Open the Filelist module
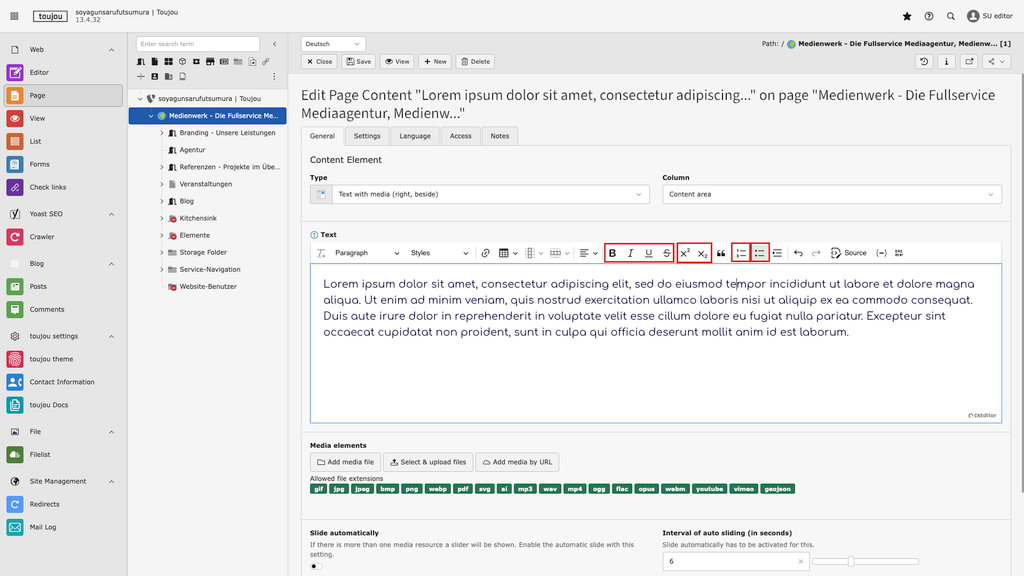Image resolution: width=1024 pixels, height=576 pixels. point(63,455)
